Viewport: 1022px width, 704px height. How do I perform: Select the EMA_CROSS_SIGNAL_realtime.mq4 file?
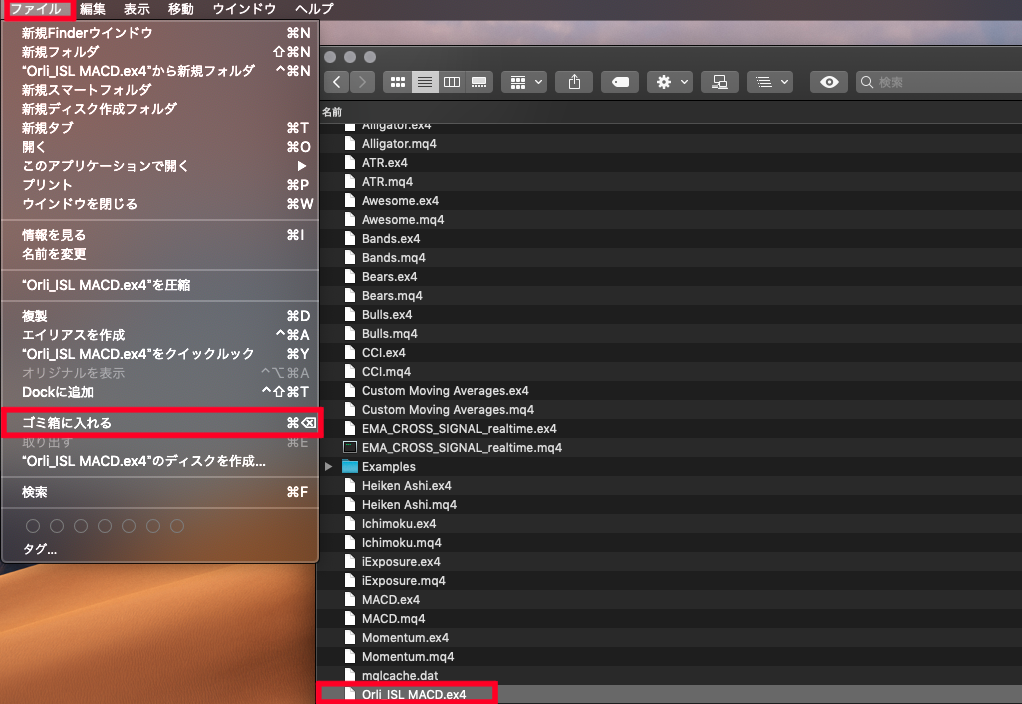tap(461, 448)
